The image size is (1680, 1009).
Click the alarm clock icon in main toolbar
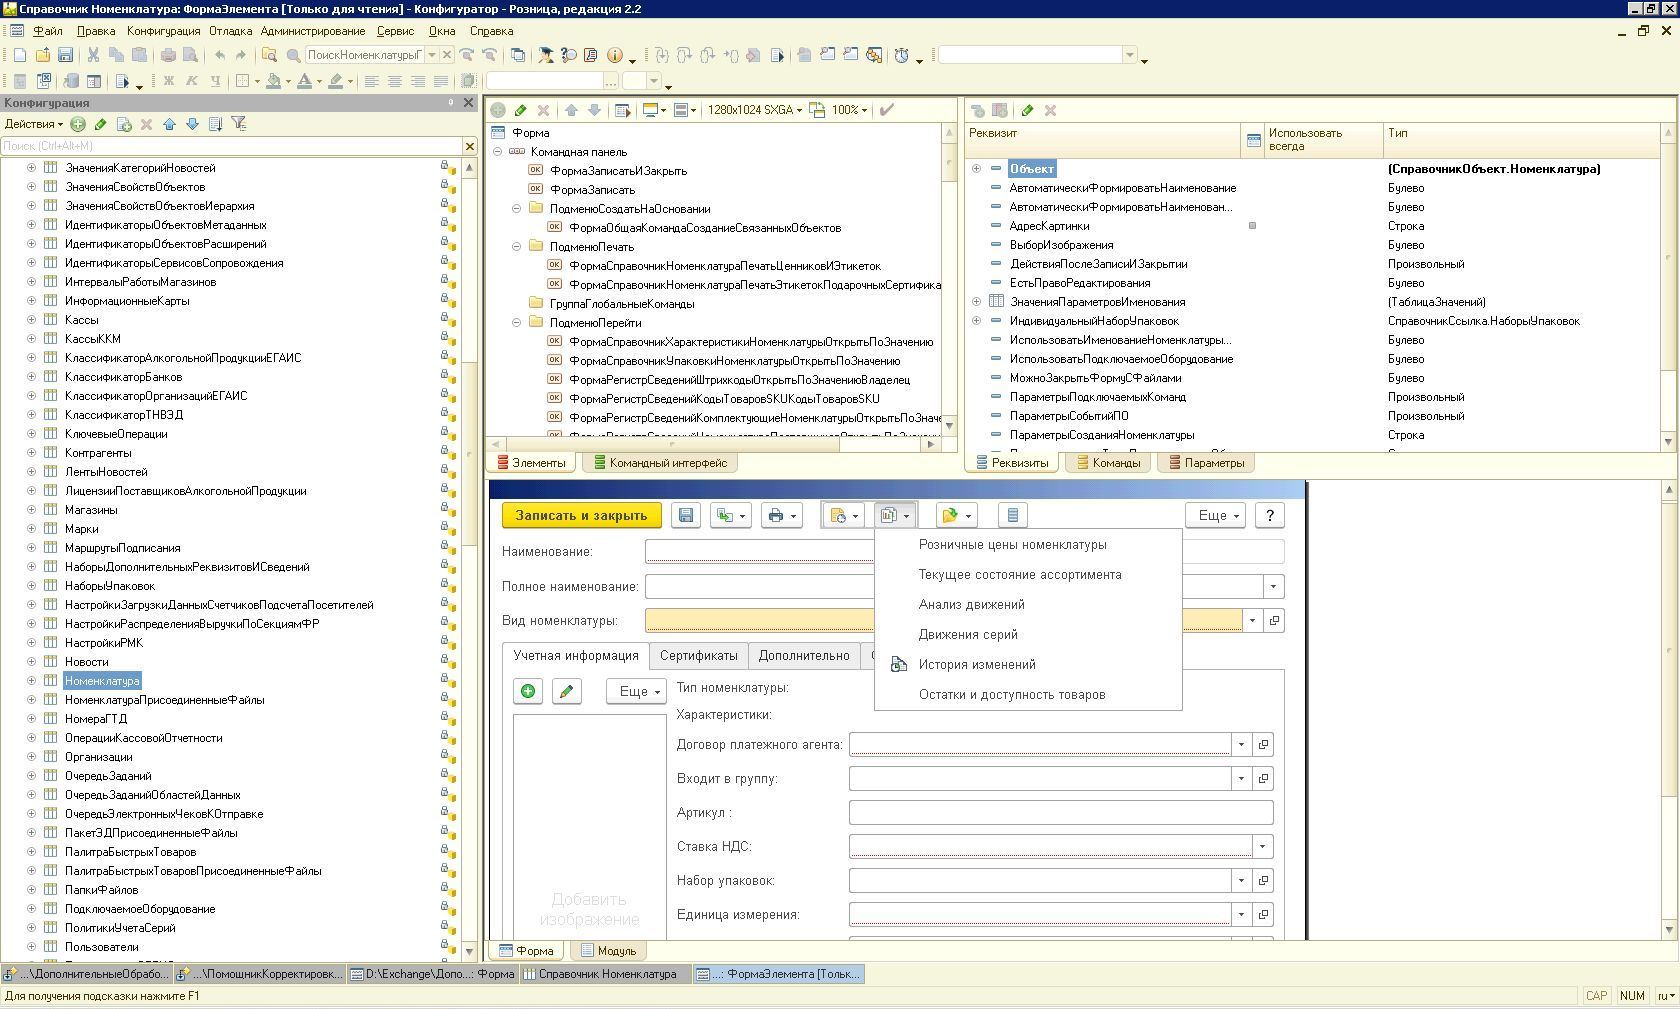pos(901,55)
